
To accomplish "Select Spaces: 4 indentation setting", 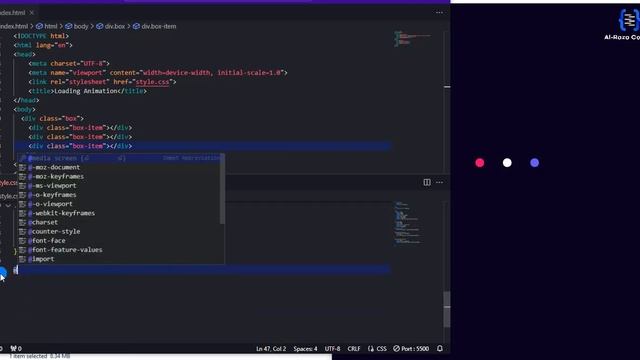I will click(305, 349).
